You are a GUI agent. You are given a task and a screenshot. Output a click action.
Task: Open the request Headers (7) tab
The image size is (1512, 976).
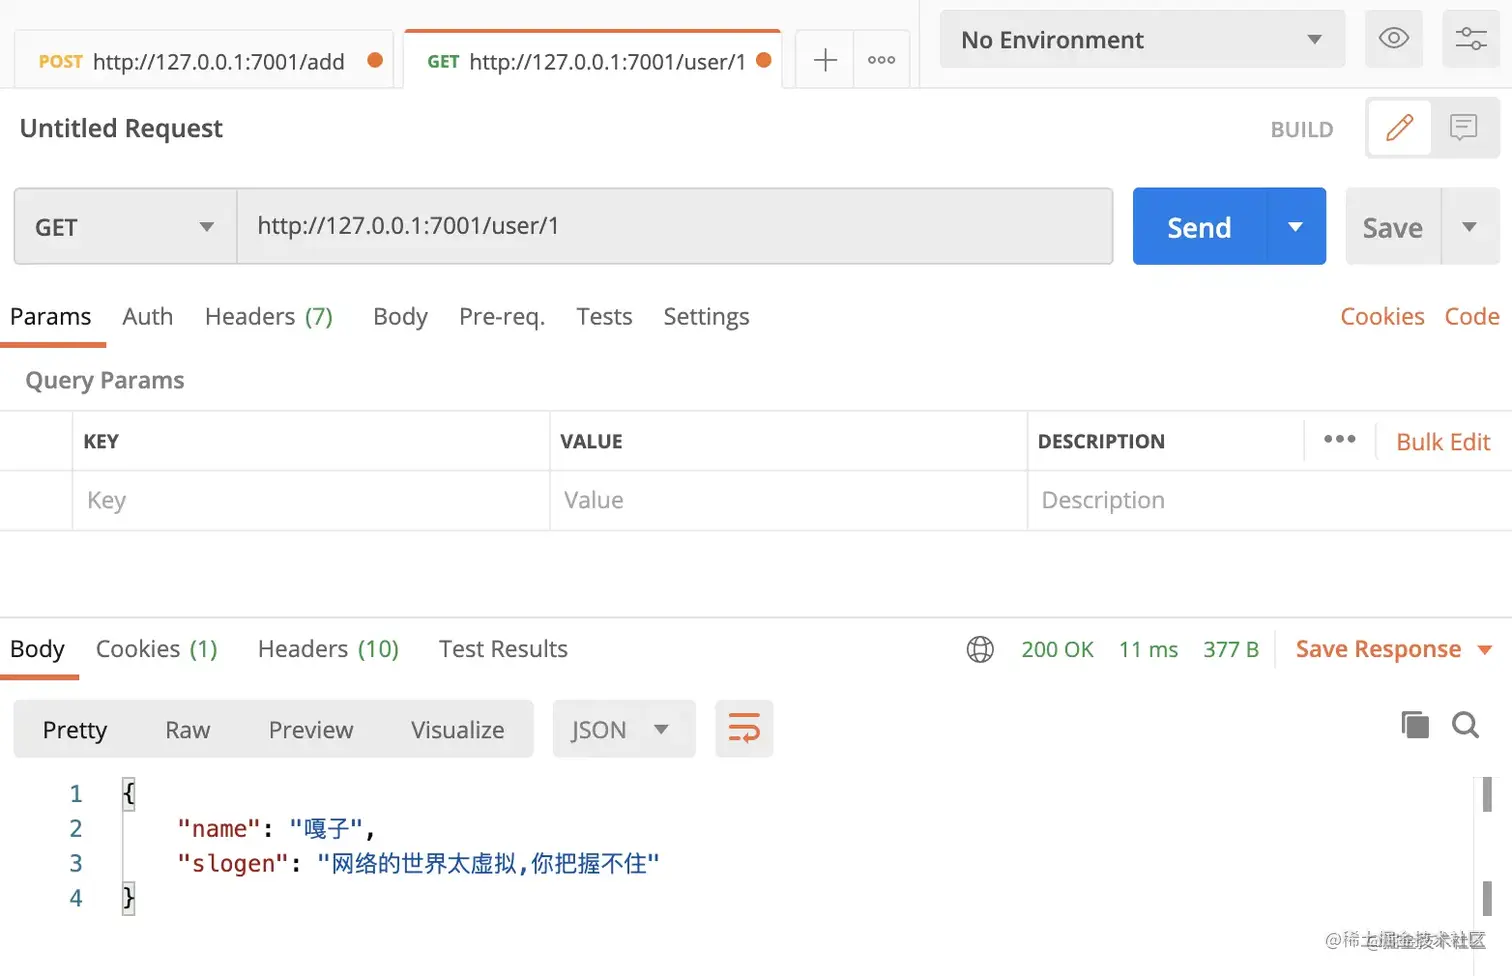click(x=269, y=317)
